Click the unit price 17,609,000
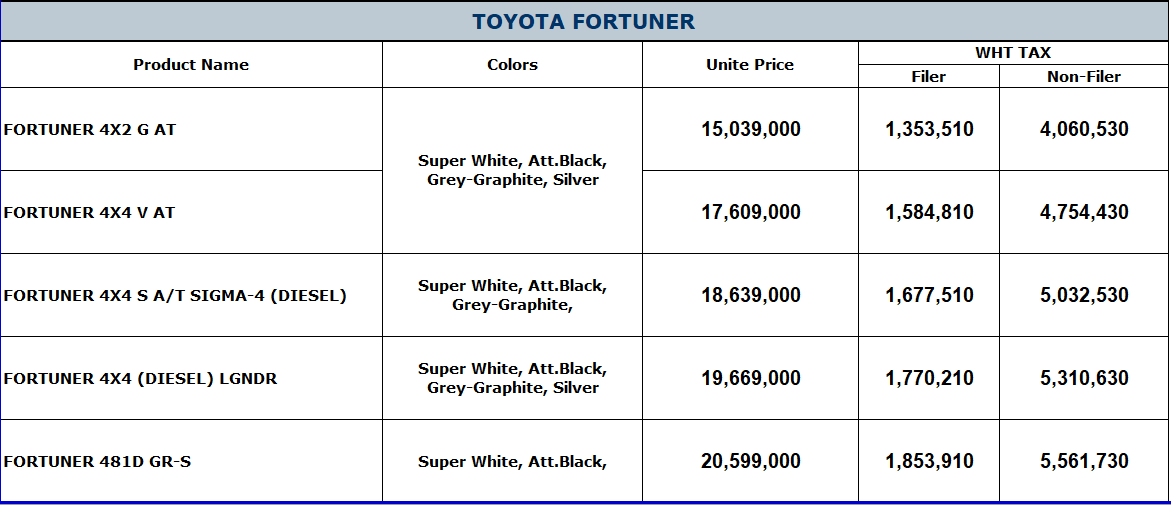 pos(750,212)
